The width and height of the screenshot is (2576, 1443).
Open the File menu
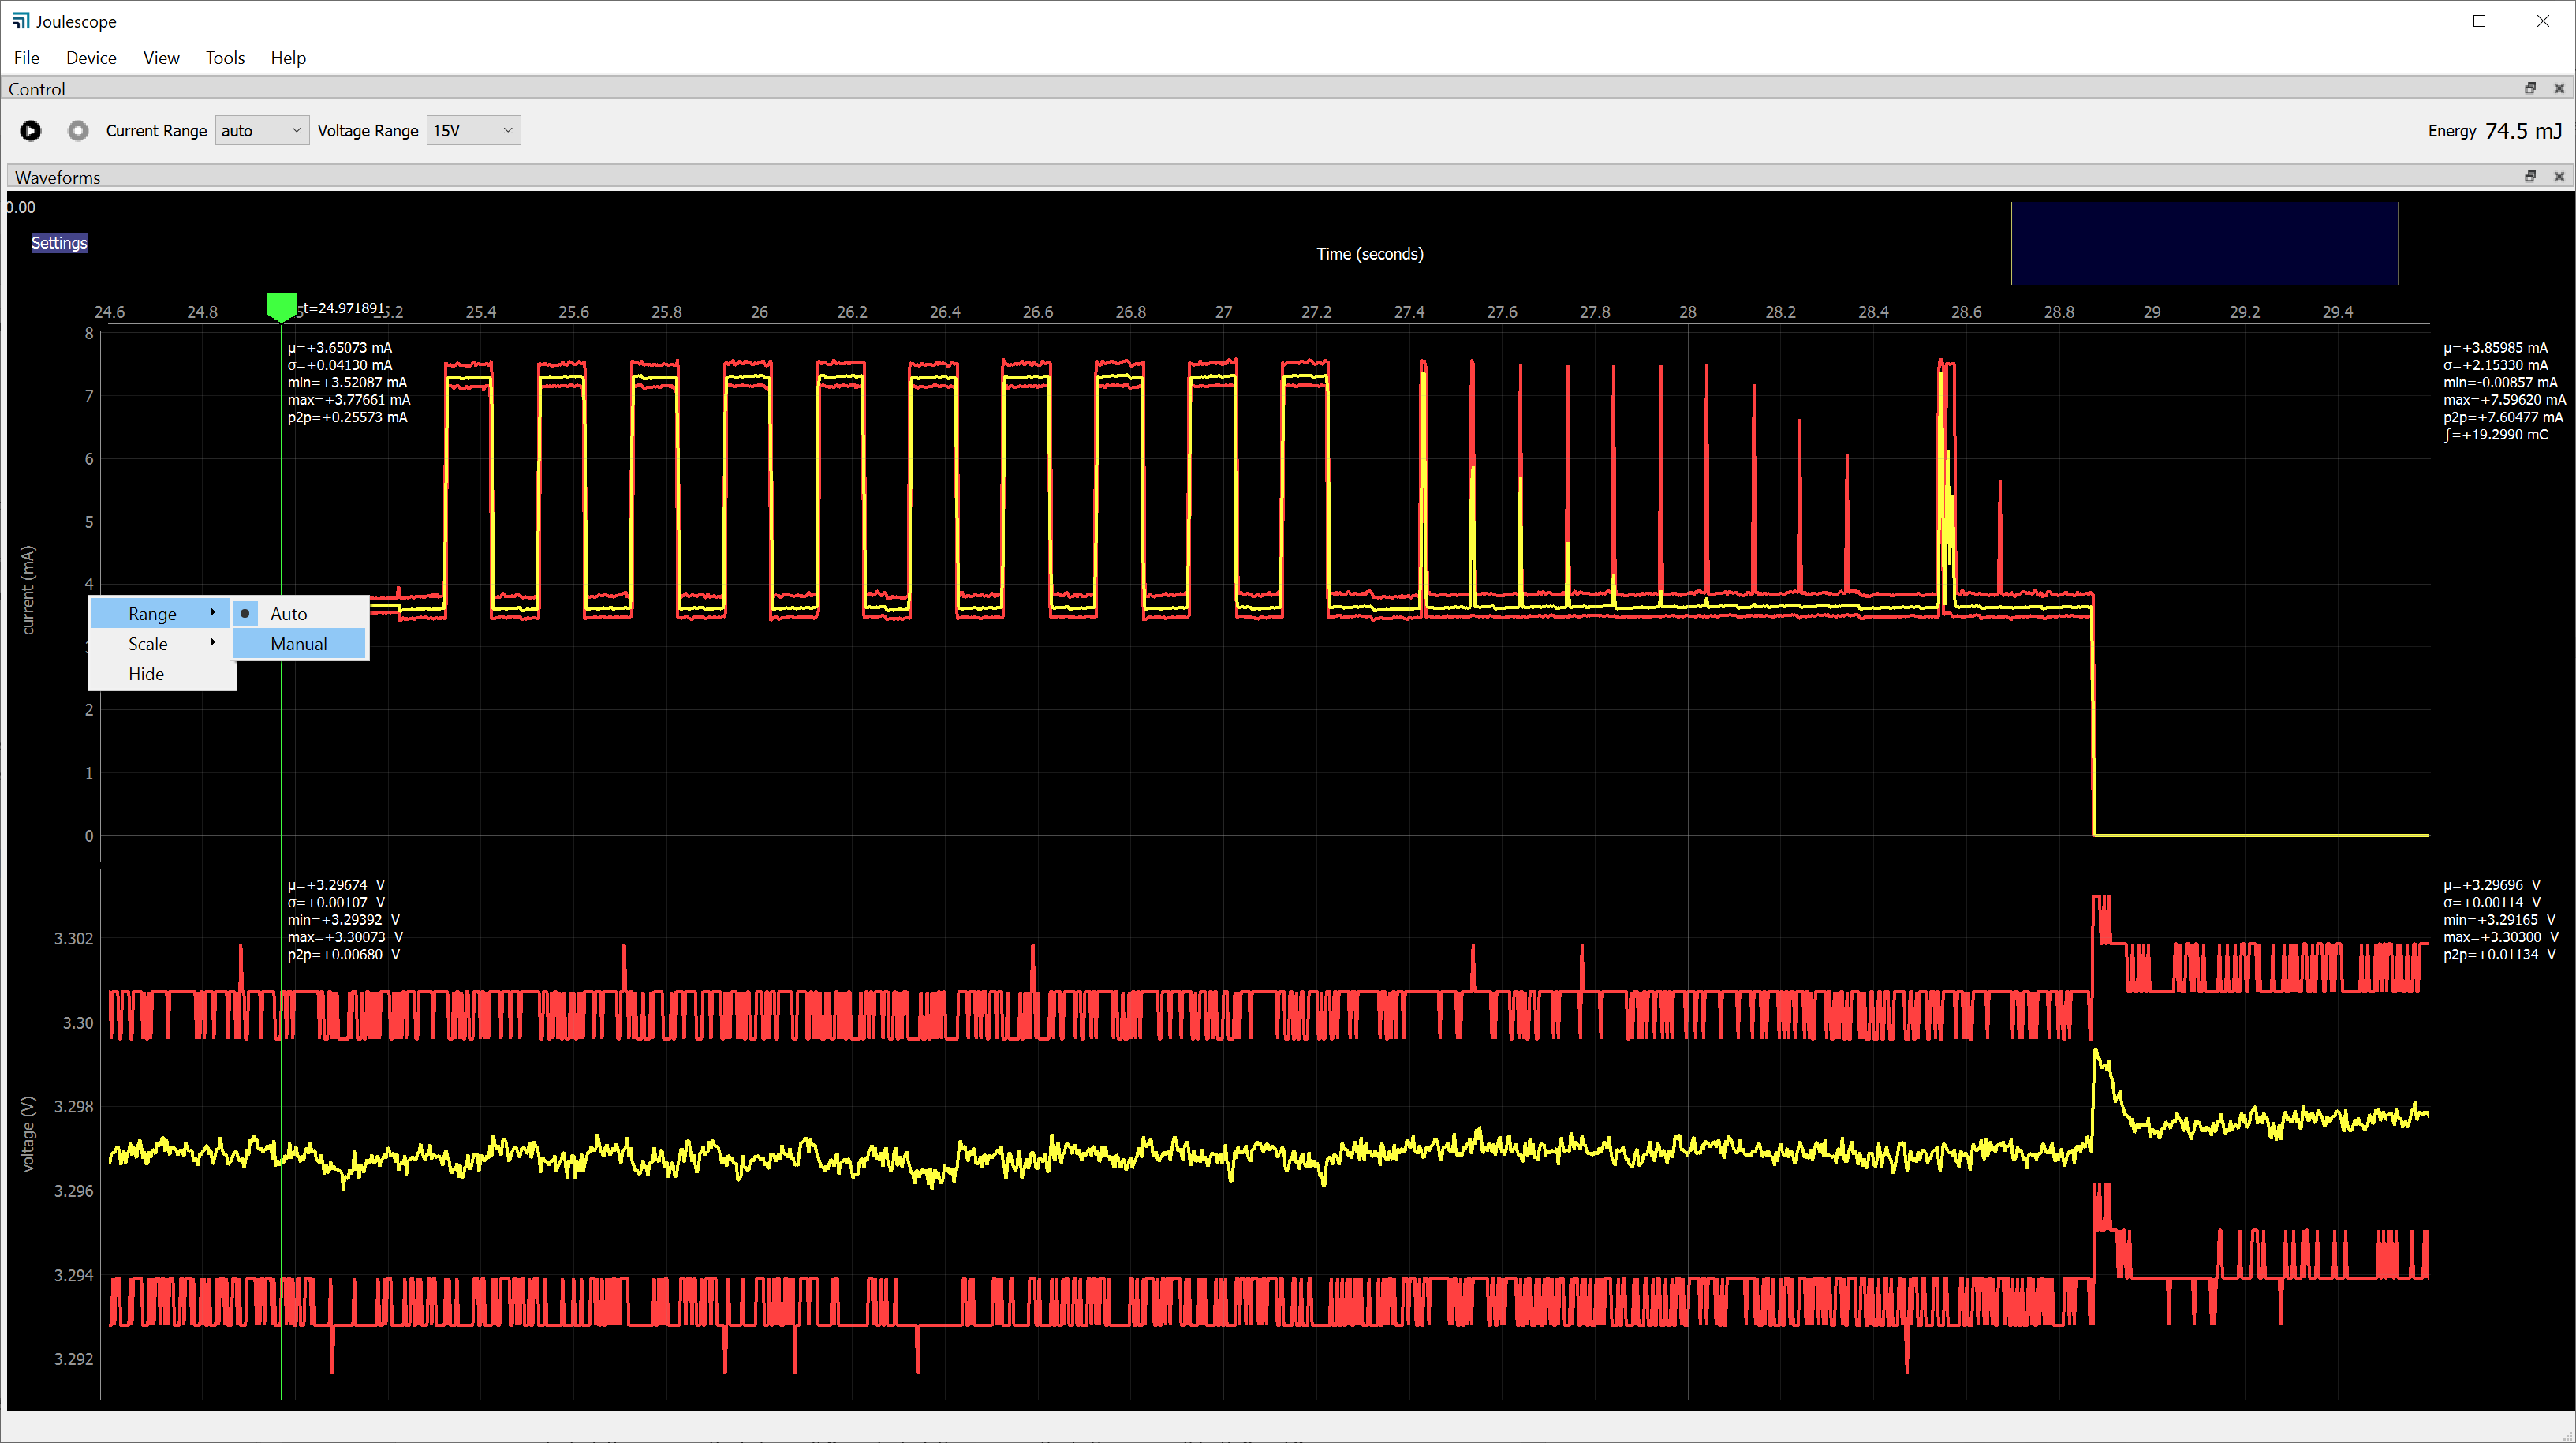tap(27, 58)
